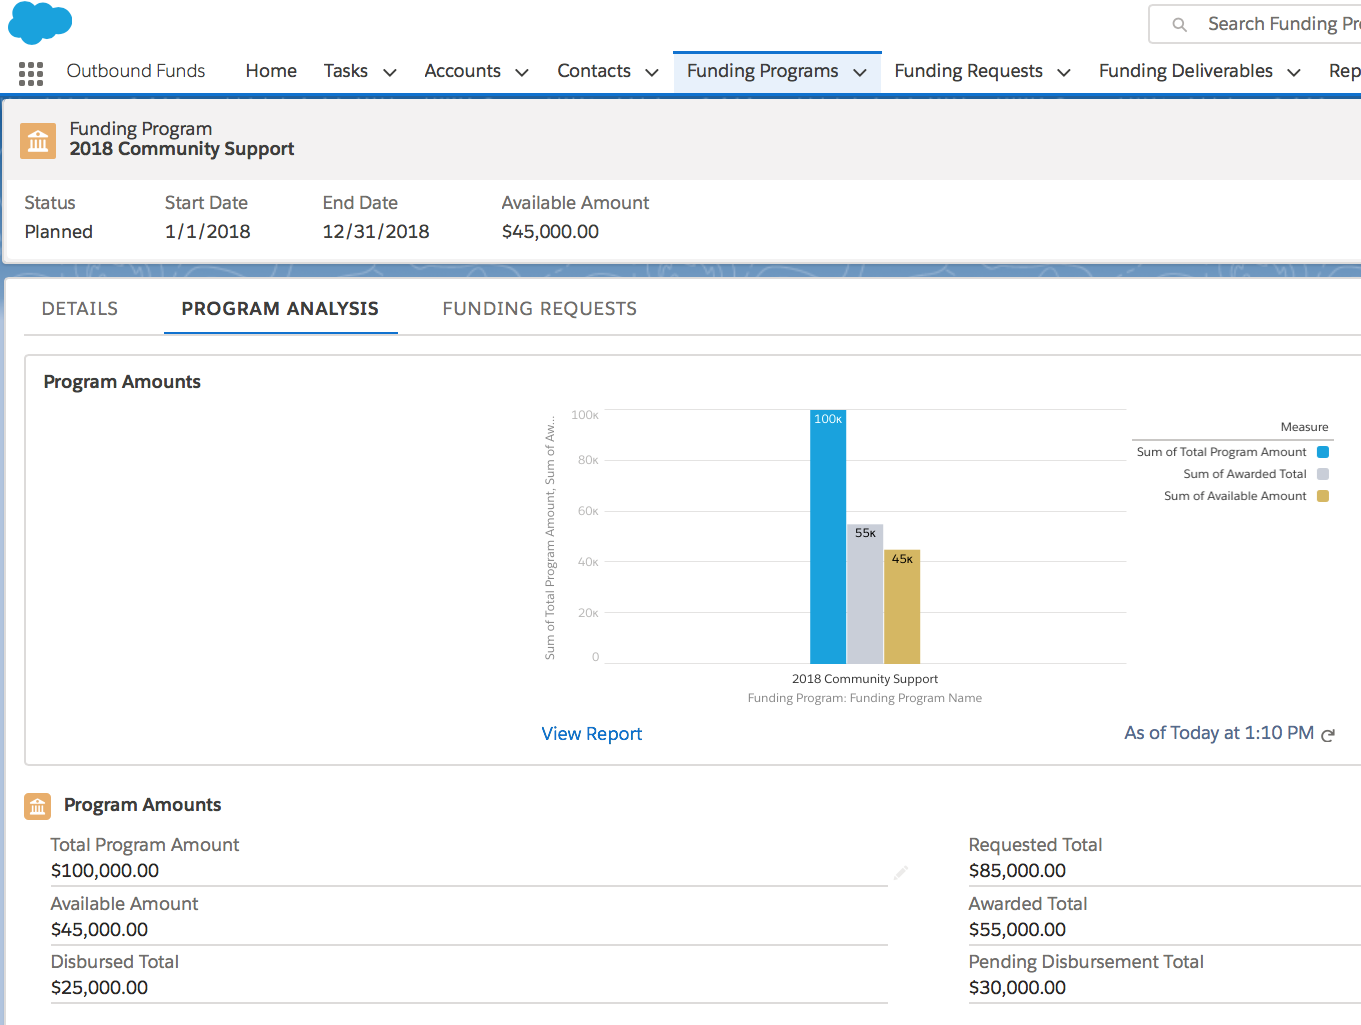Screen dimensions: 1361x1025
Task: Click the Measure legend heading
Action: (x=1305, y=427)
